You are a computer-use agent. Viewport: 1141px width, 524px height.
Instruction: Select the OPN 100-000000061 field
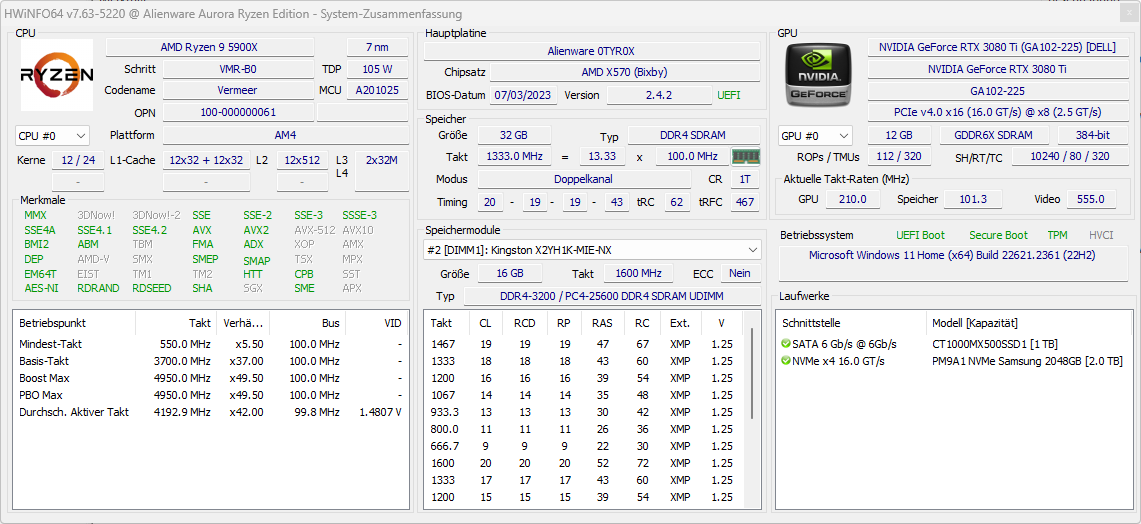[238, 113]
